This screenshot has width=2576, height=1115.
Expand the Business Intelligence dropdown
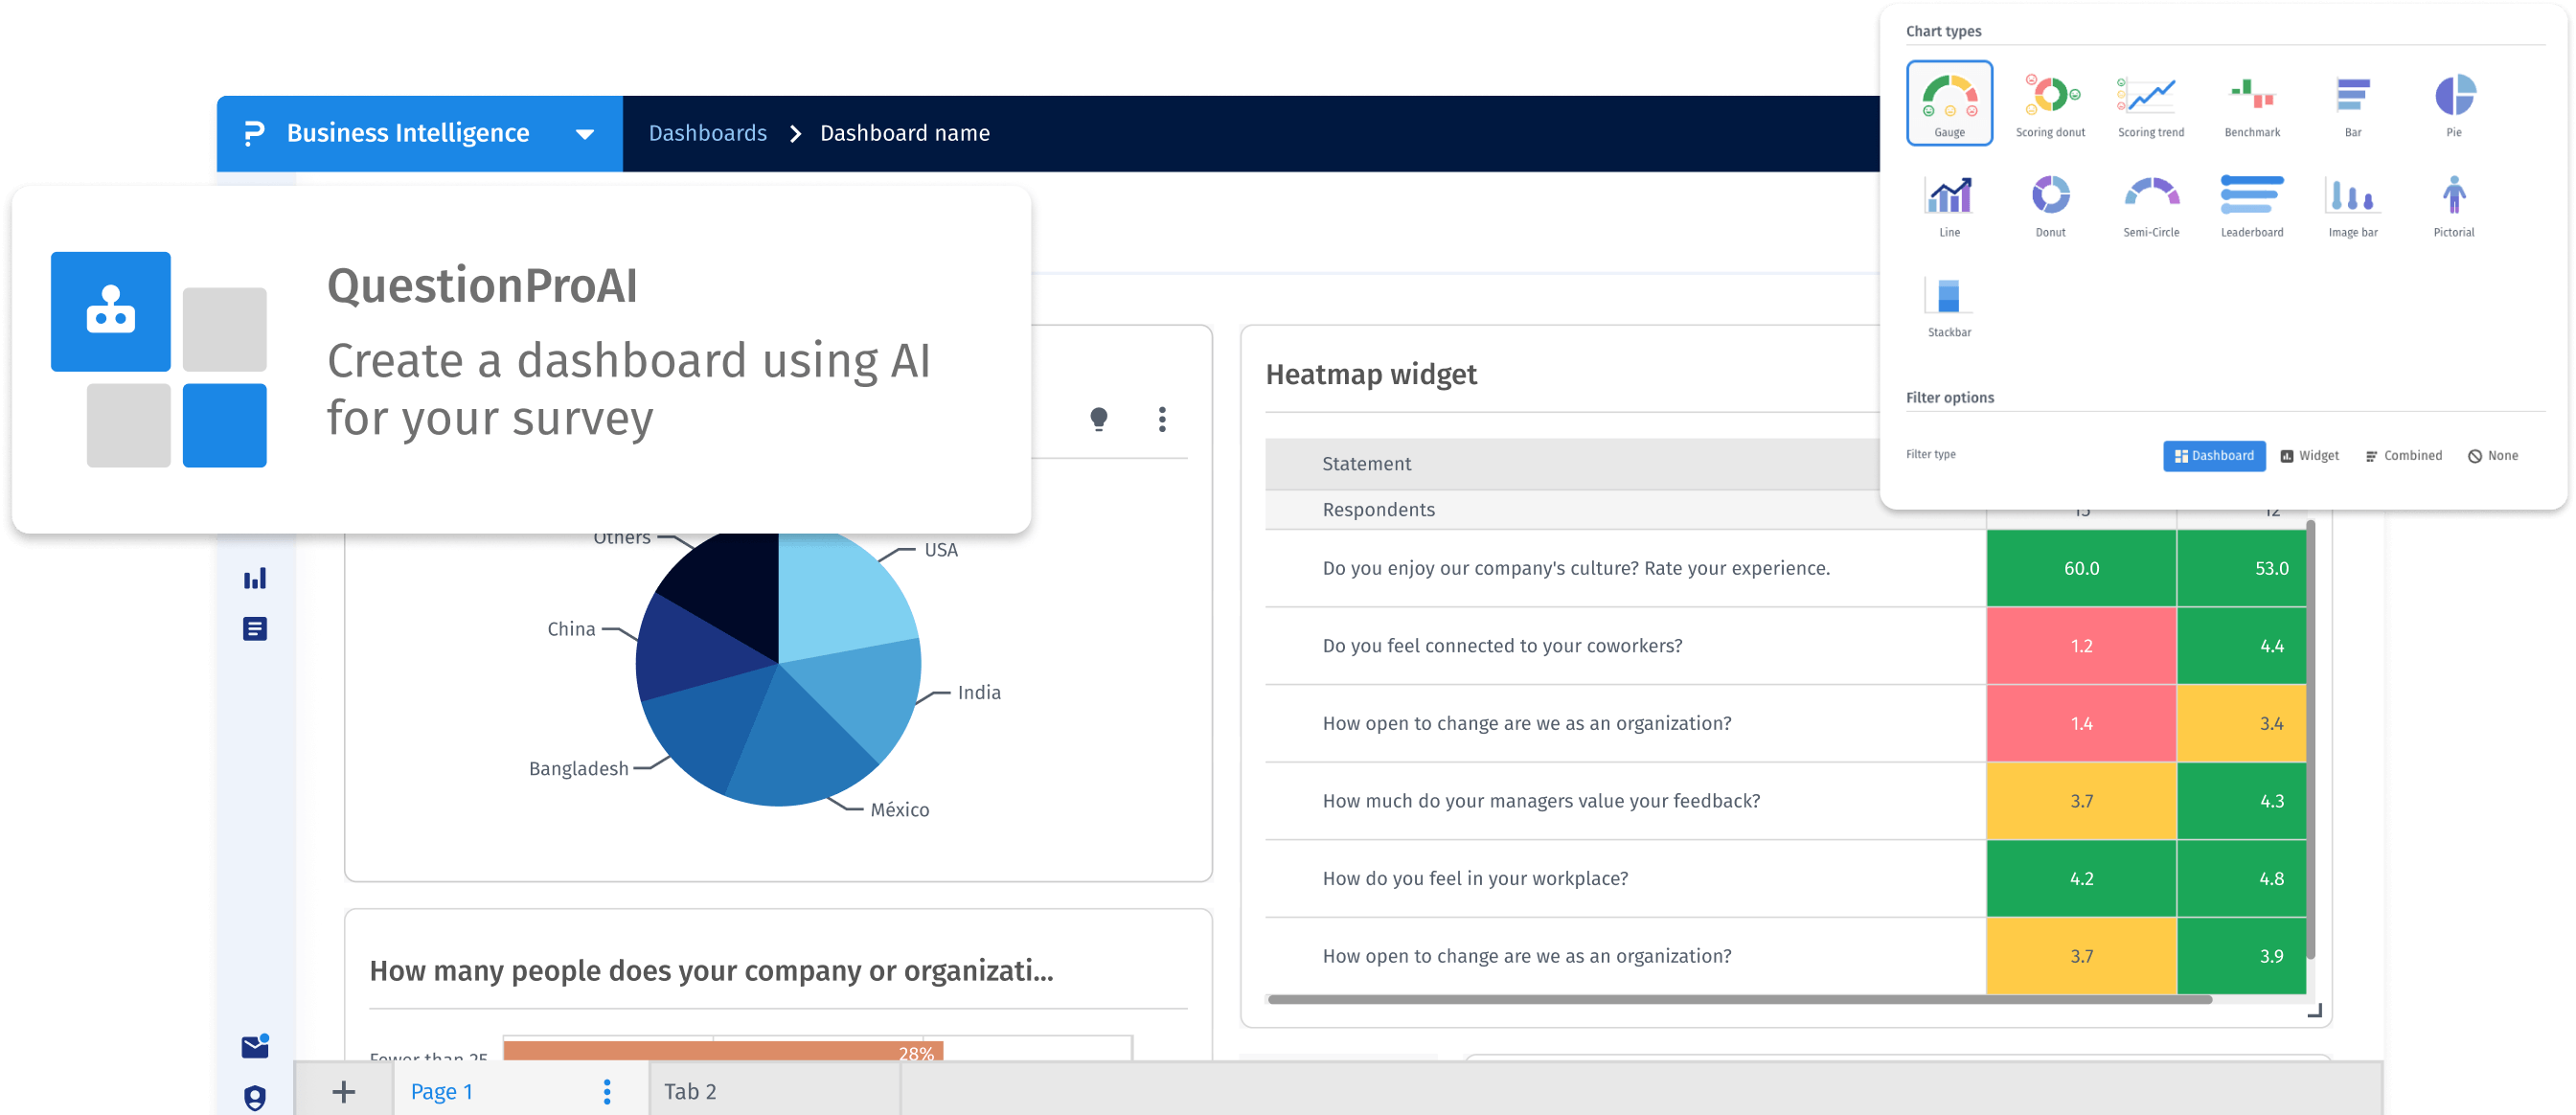(585, 134)
